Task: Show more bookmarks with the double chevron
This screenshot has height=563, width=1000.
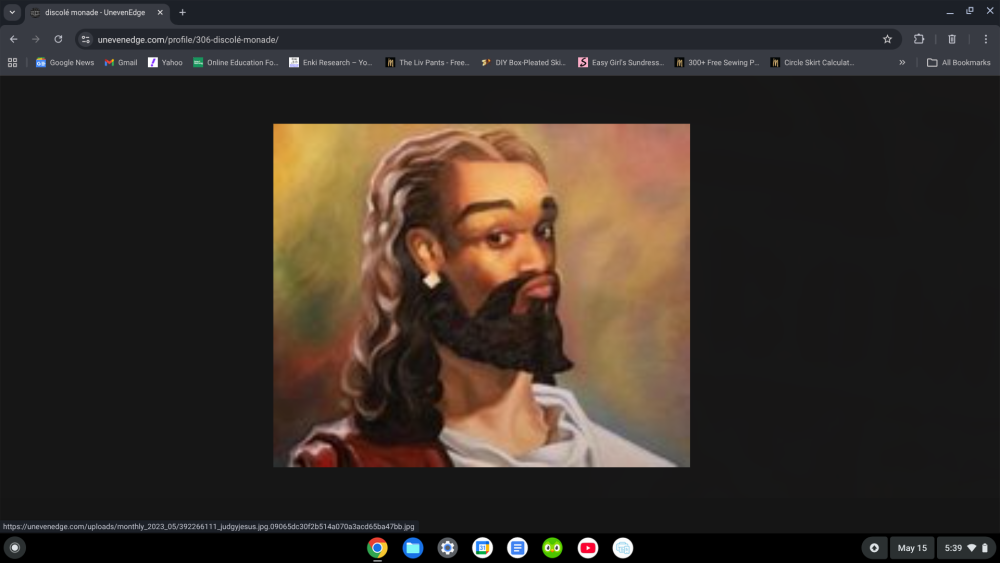Action: (902, 62)
